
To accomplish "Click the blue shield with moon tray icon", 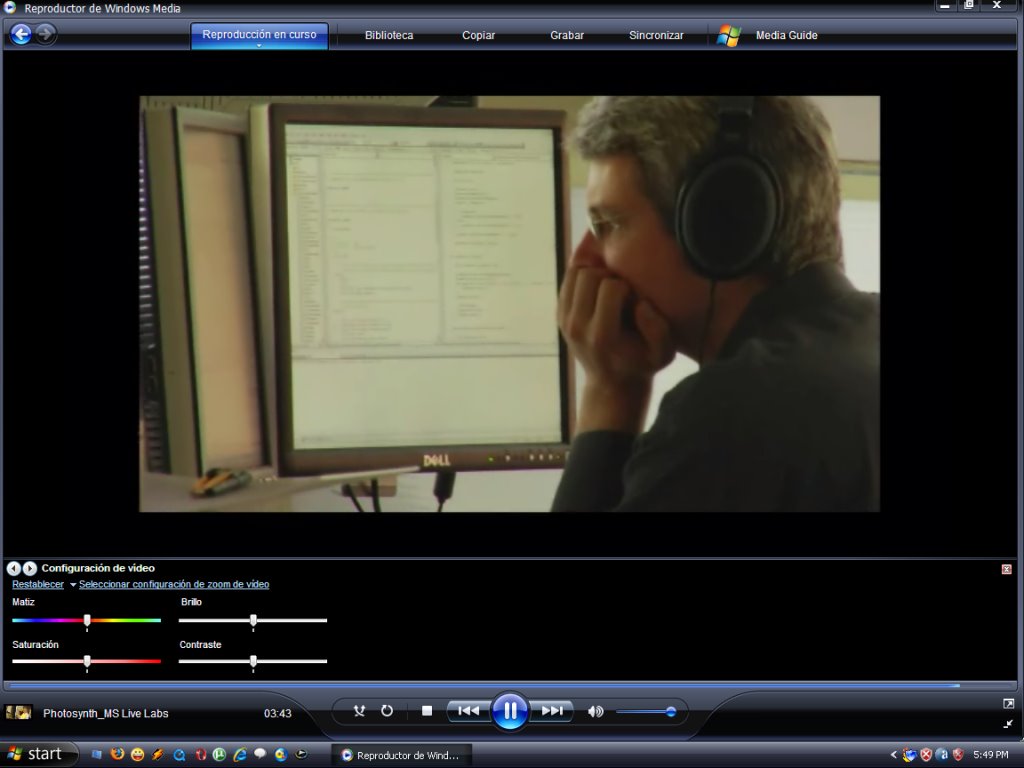I will [909, 755].
